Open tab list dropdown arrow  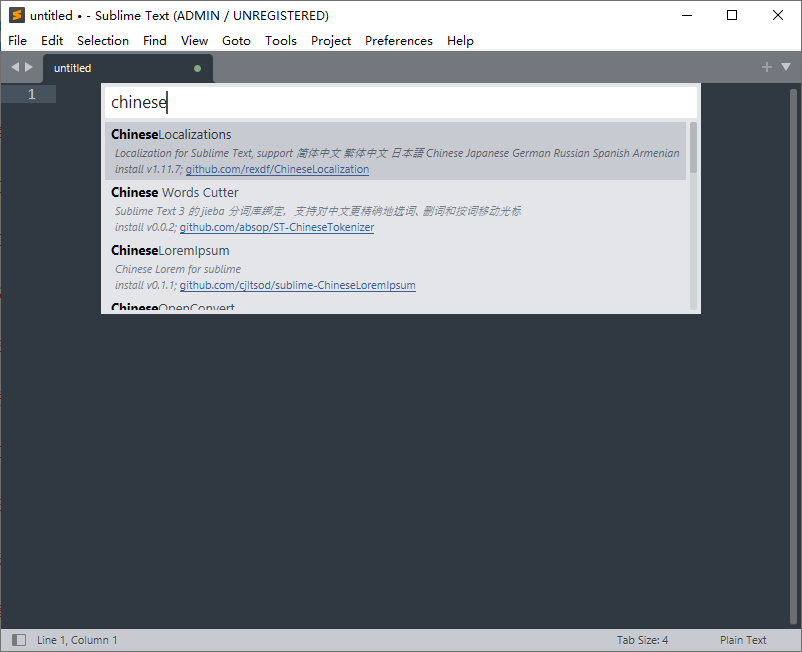pyautogui.click(x=786, y=67)
